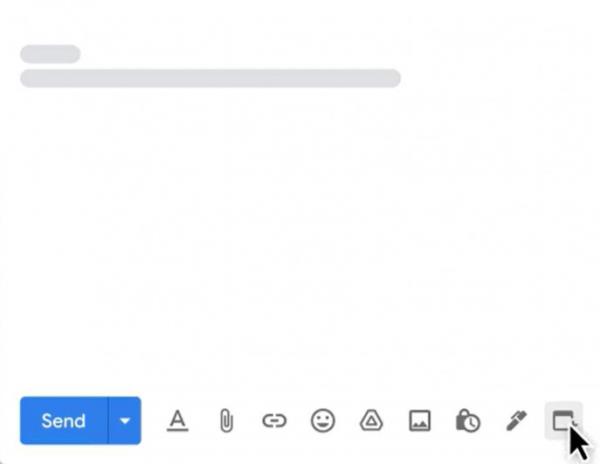Select the layout window icon under the cursor
Screen dimensions: 600x464
tap(564, 421)
